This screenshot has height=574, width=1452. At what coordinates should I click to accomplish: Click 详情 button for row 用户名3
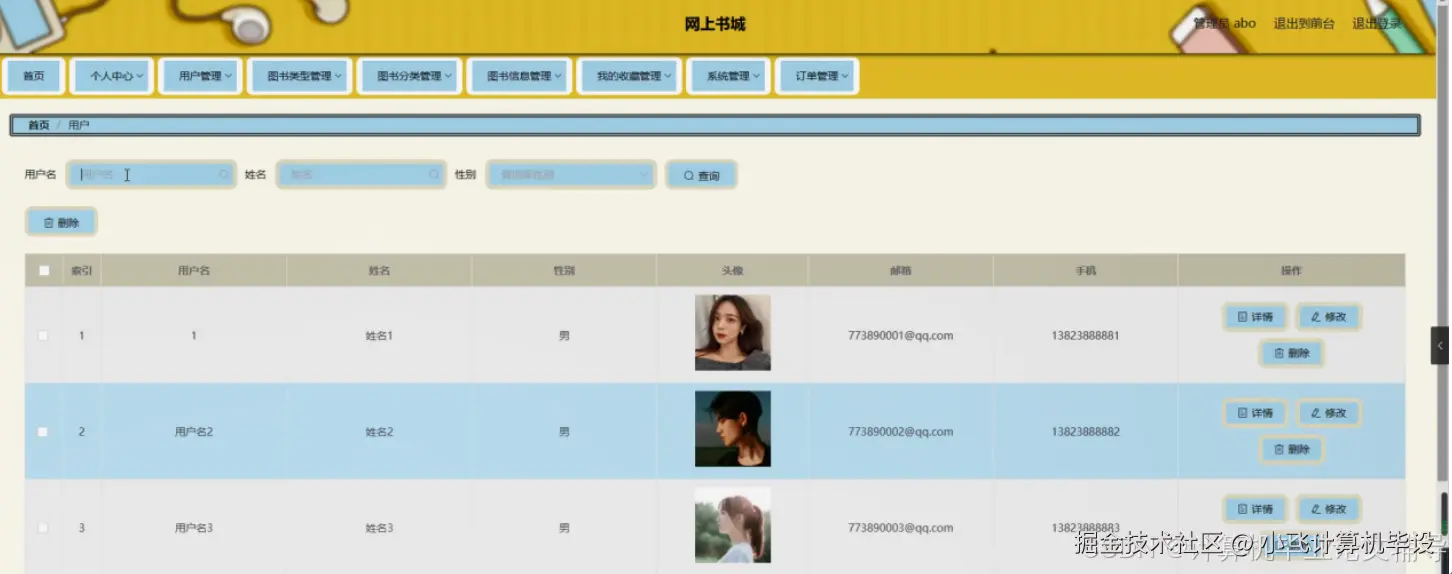click(1255, 509)
